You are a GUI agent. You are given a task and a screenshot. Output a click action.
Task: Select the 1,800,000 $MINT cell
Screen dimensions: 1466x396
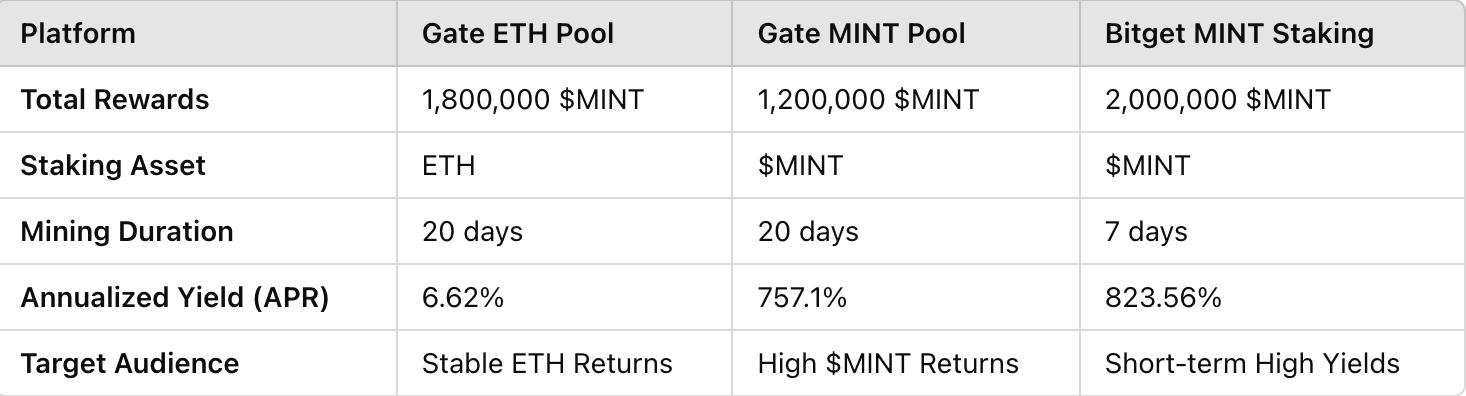[x=565, y=99]
